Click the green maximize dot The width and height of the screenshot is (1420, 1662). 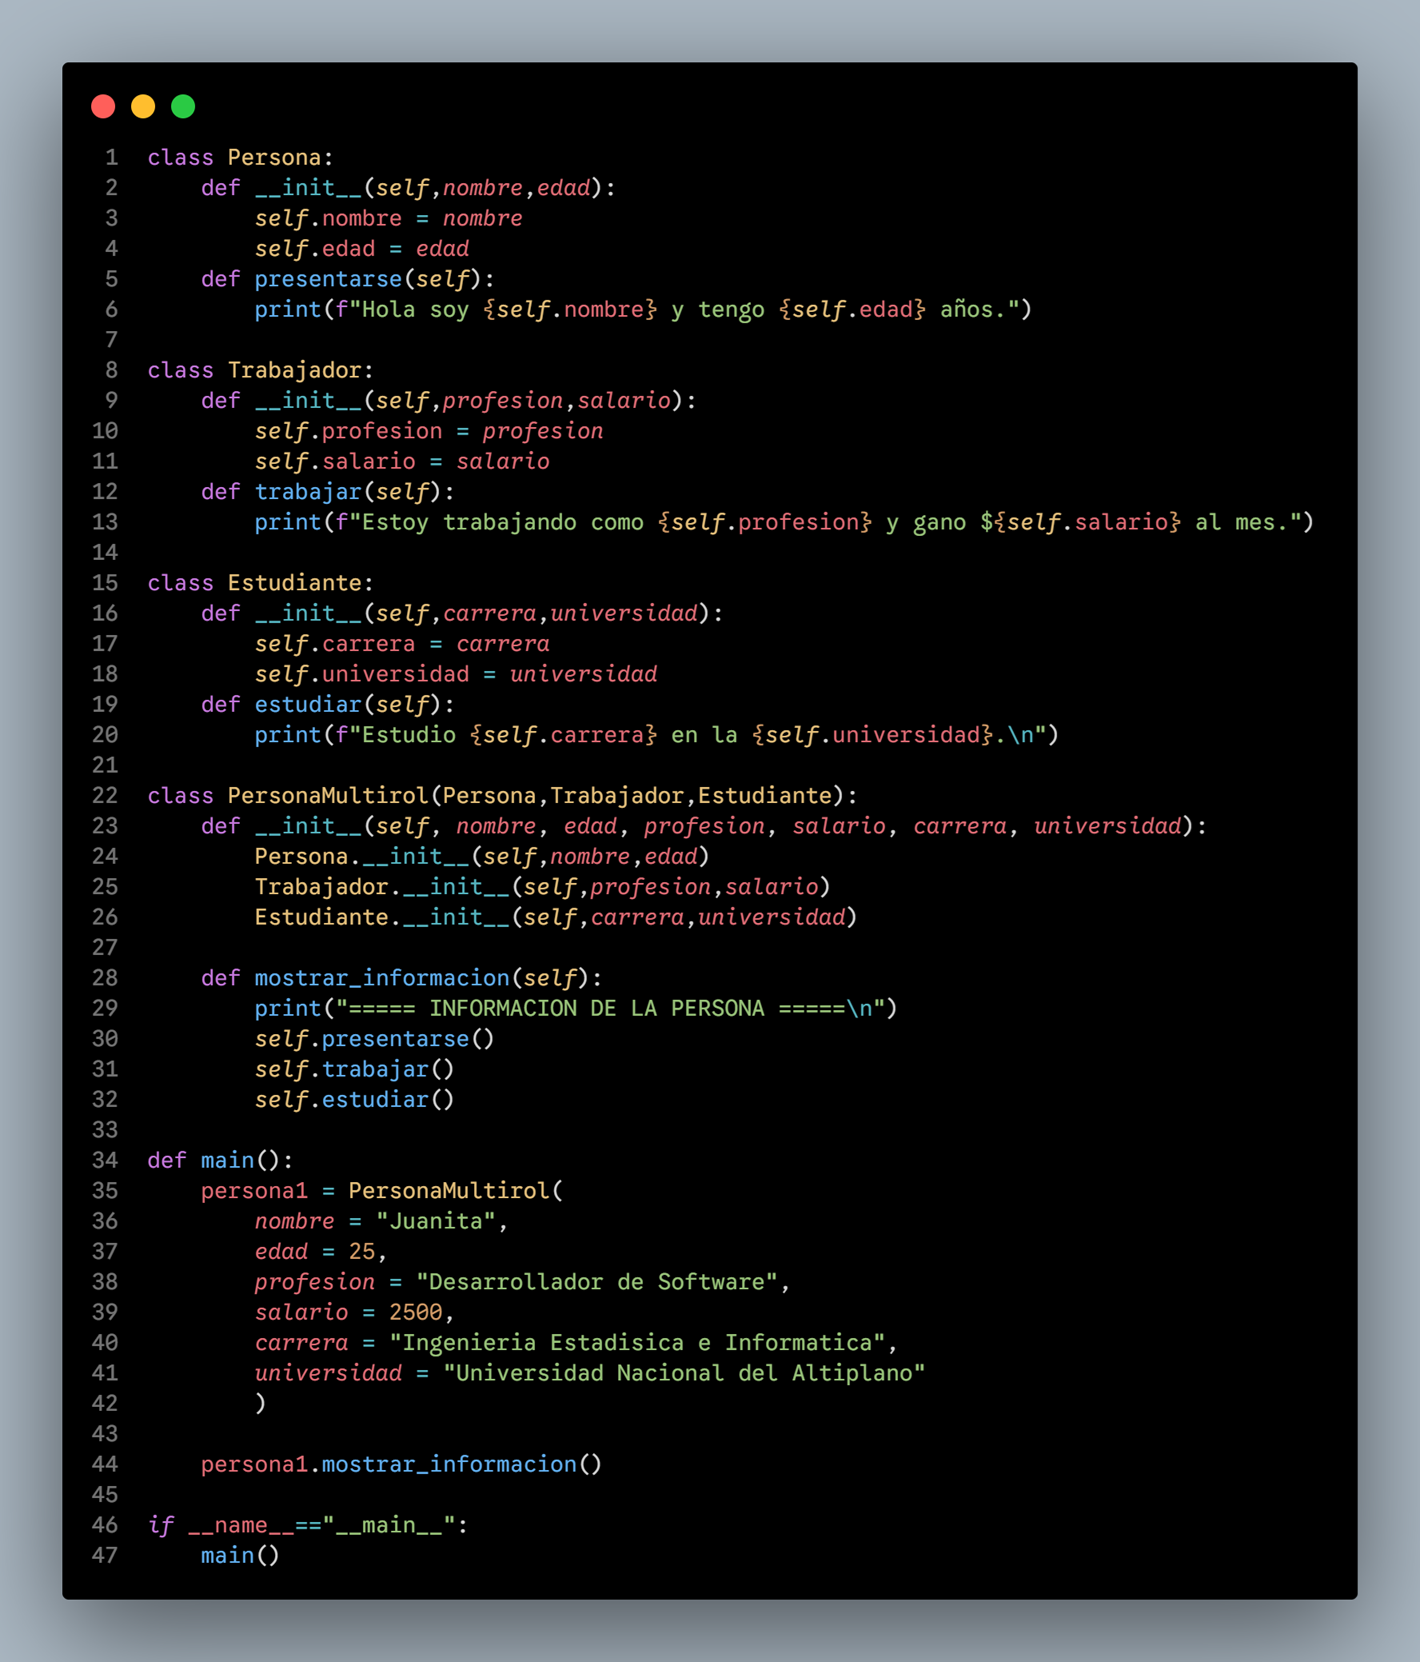[183, 107]
